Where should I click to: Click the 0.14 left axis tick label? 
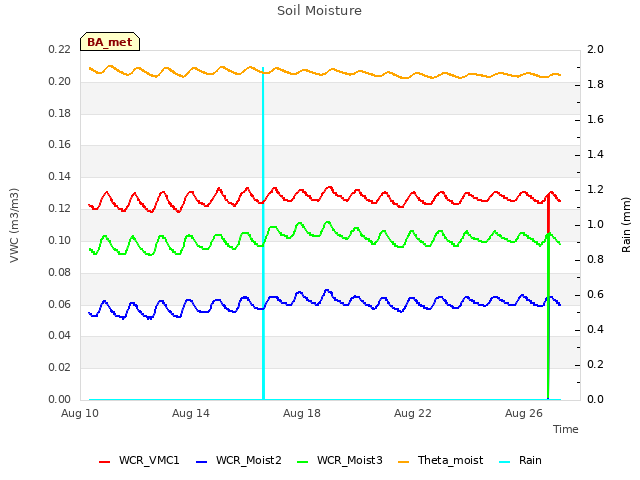click(x=60, y=176)
